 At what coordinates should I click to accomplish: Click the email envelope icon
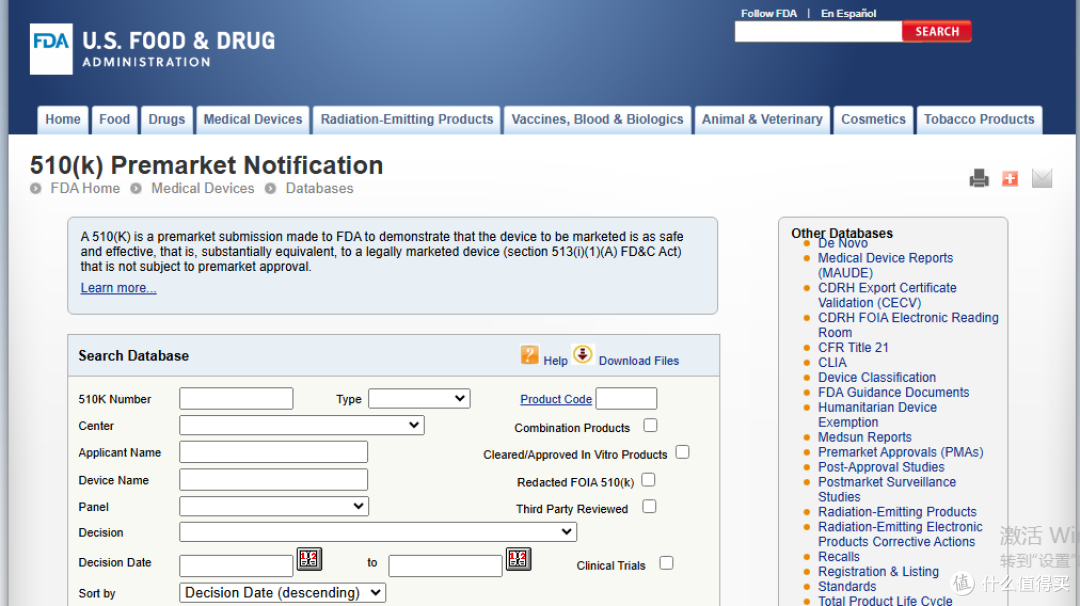coord(1041,178)
